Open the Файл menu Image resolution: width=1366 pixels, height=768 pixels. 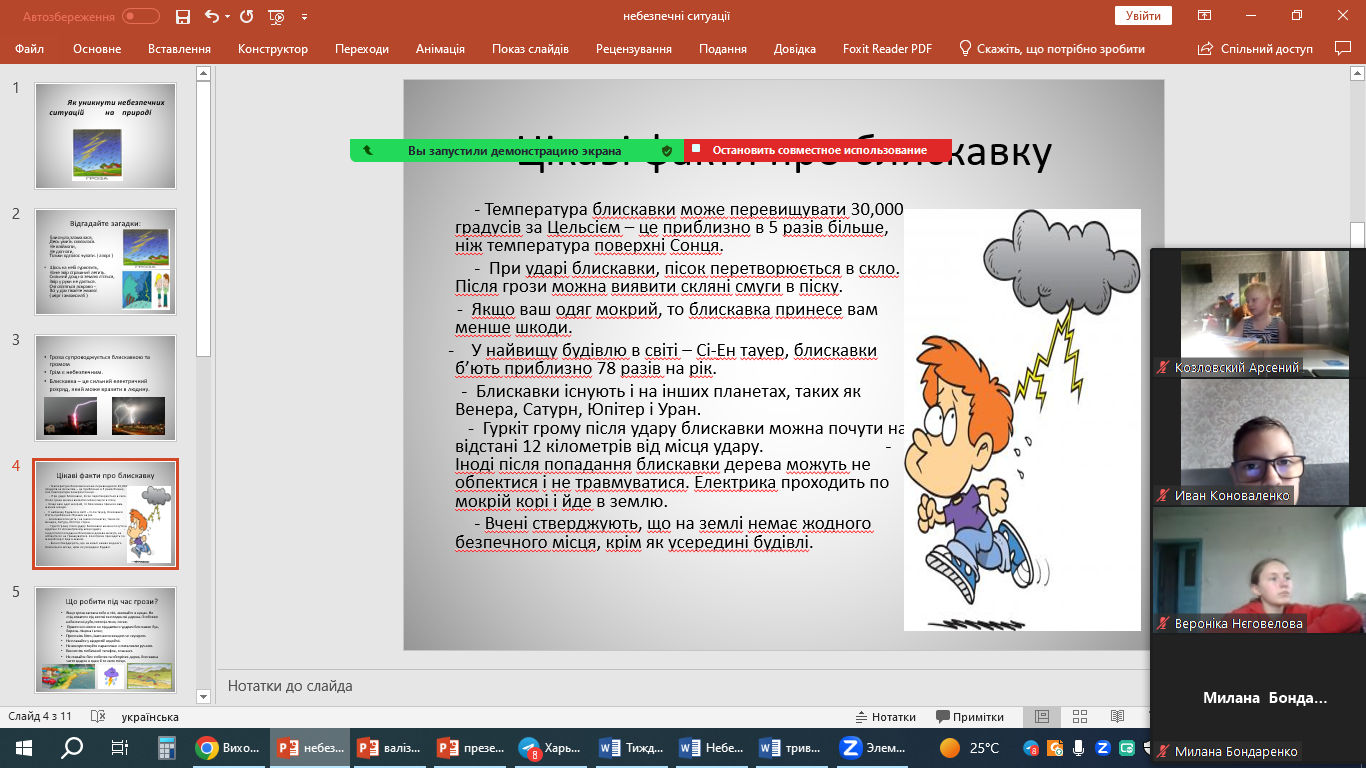pyautogui.click(x=30, y=49)
